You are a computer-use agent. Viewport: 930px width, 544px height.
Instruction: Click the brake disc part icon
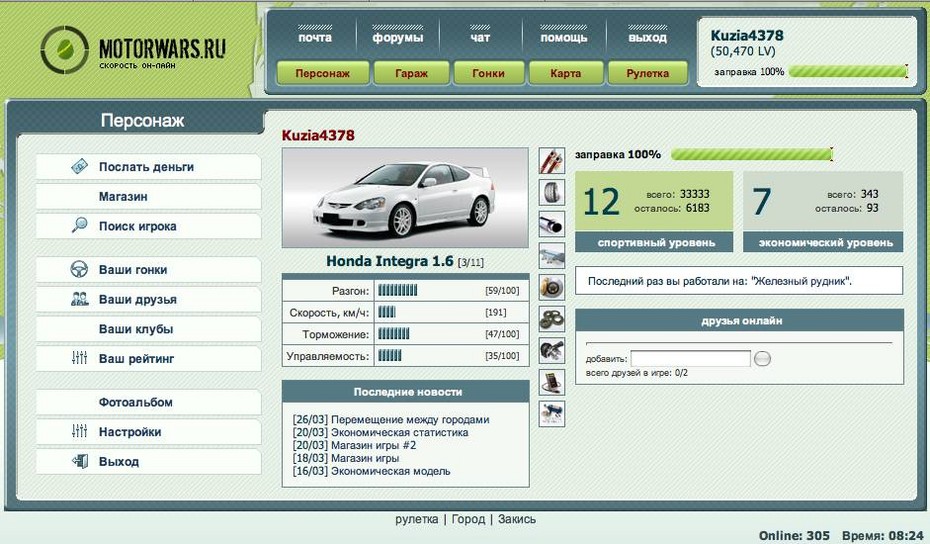[552, 287]
